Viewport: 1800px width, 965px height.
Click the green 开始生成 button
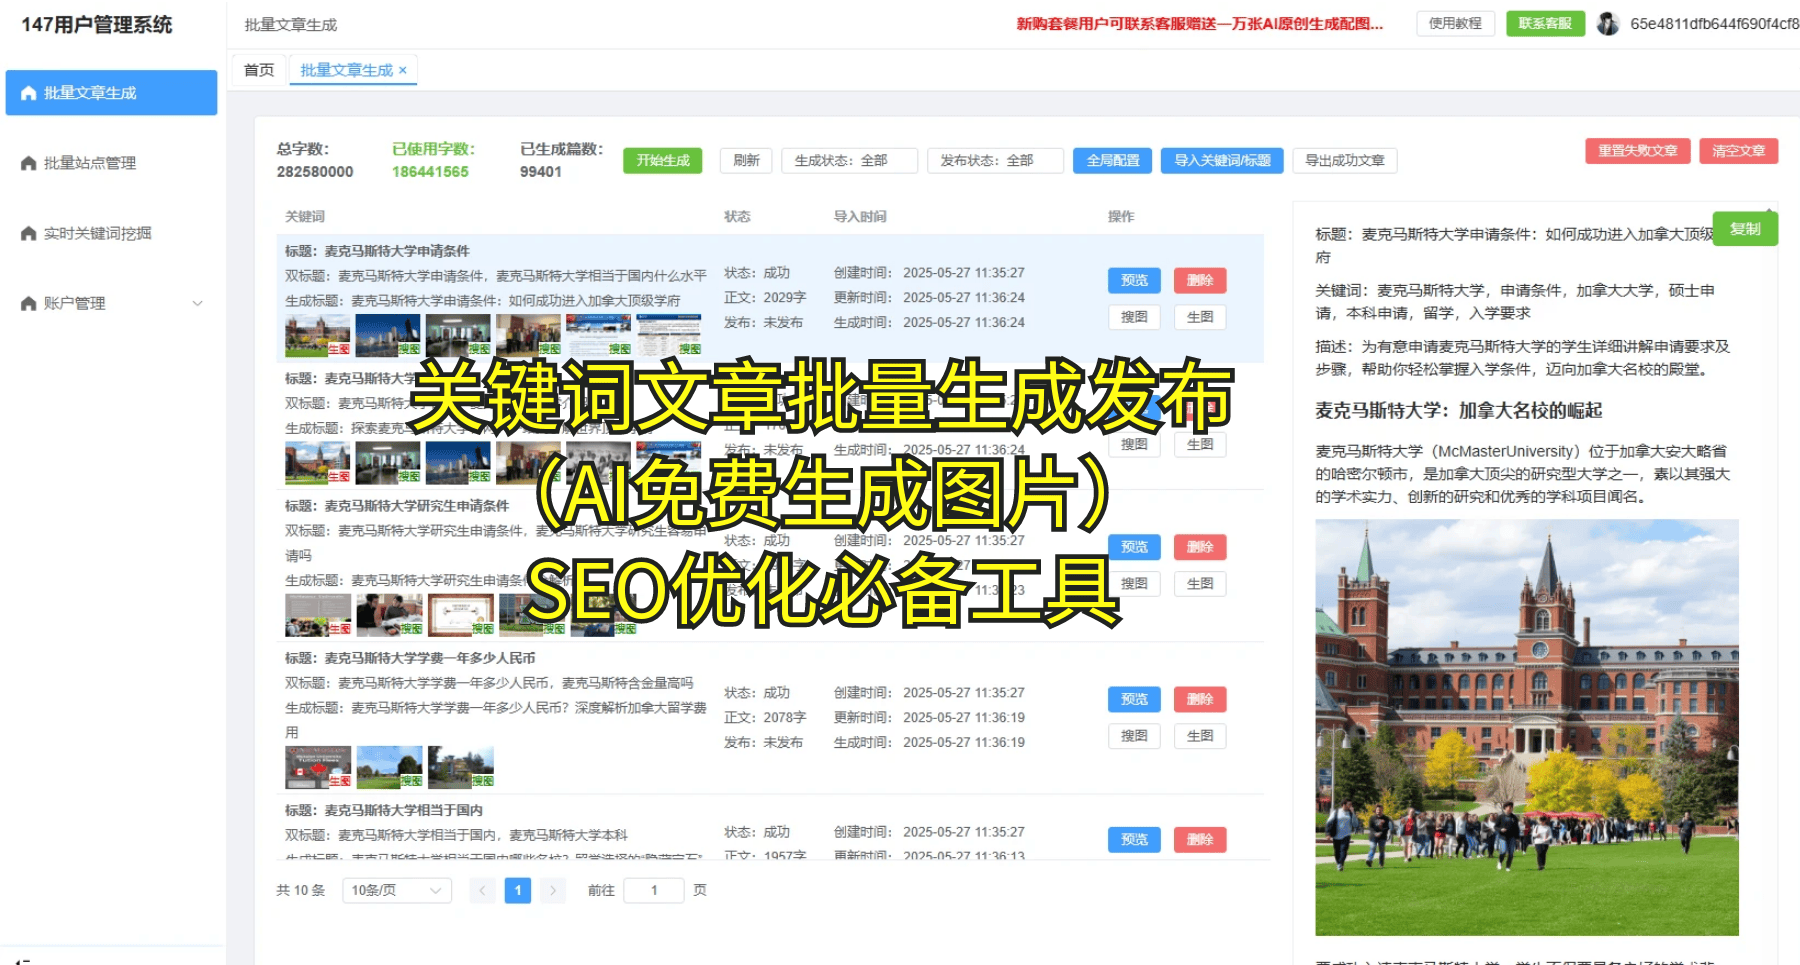[x=662, y=160]
